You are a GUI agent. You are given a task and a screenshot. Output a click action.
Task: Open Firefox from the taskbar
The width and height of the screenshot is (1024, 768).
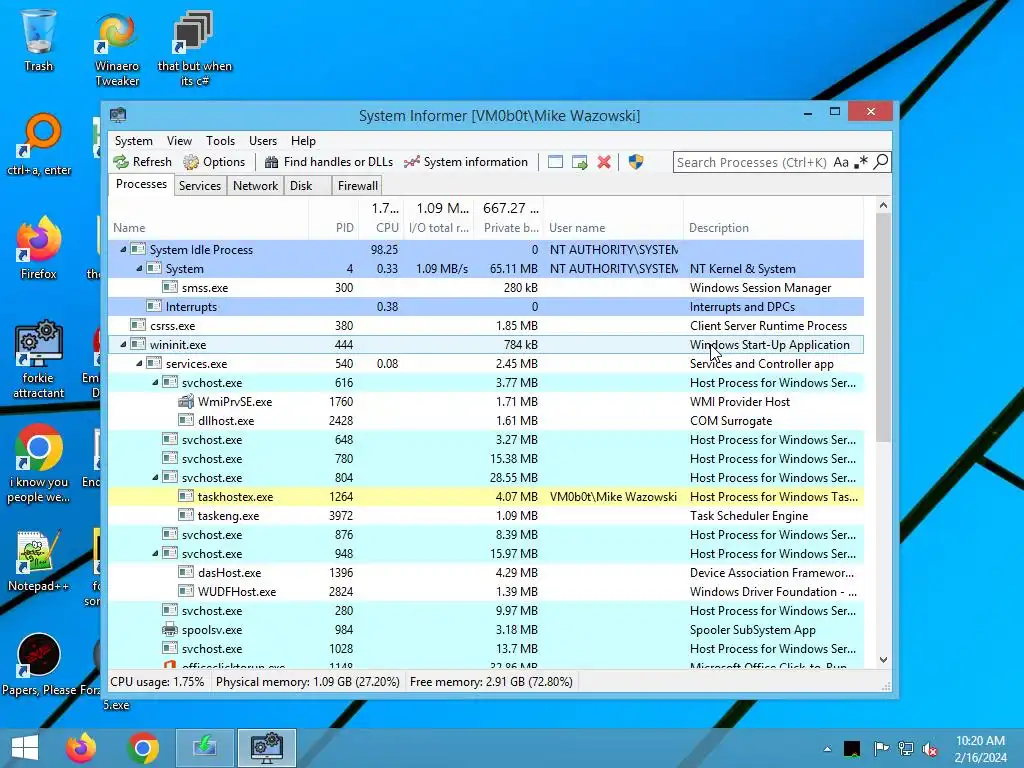pos(80,748)
